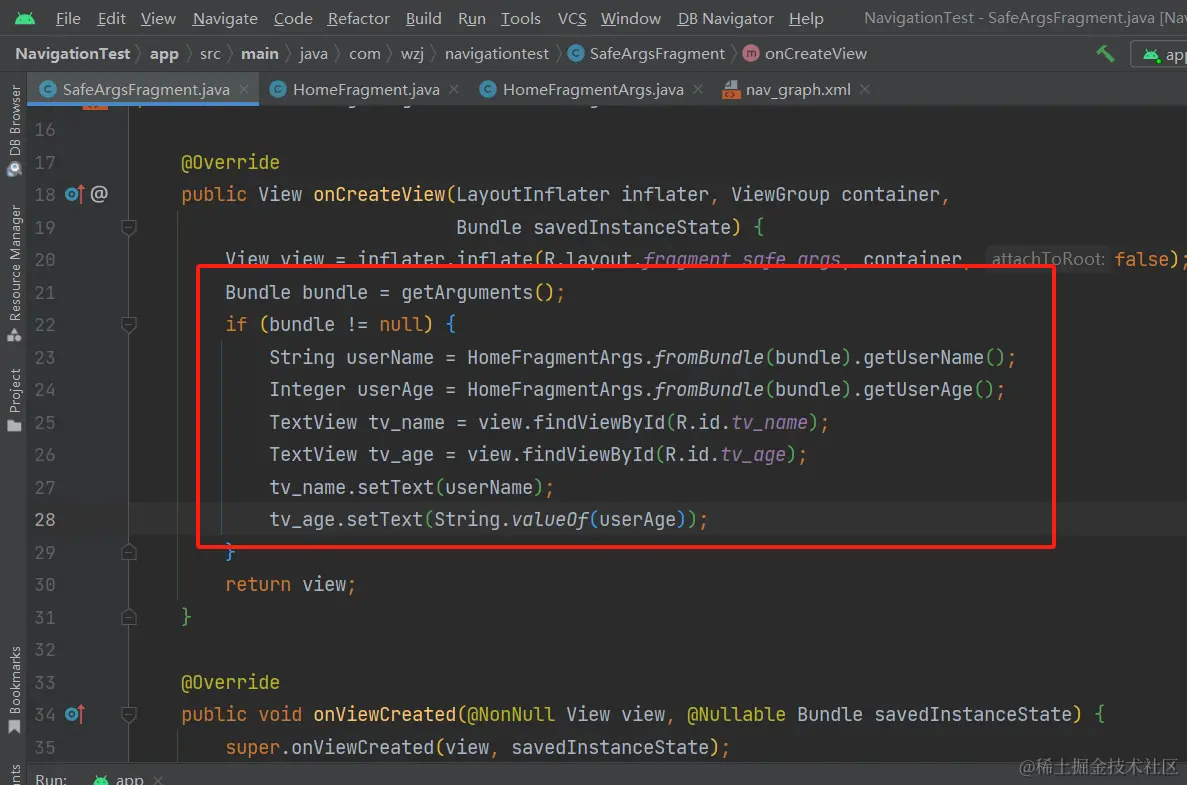
Task: Click getUserName() on line 23
Action: coord(933,357)
